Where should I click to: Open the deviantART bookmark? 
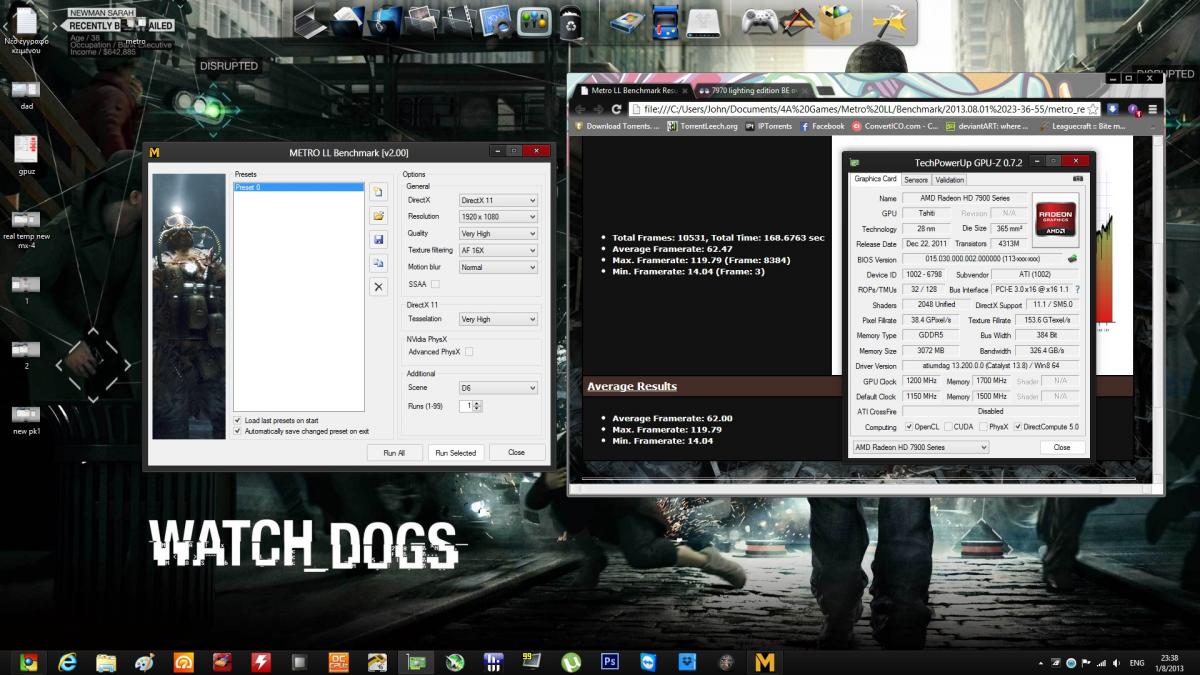986,126
